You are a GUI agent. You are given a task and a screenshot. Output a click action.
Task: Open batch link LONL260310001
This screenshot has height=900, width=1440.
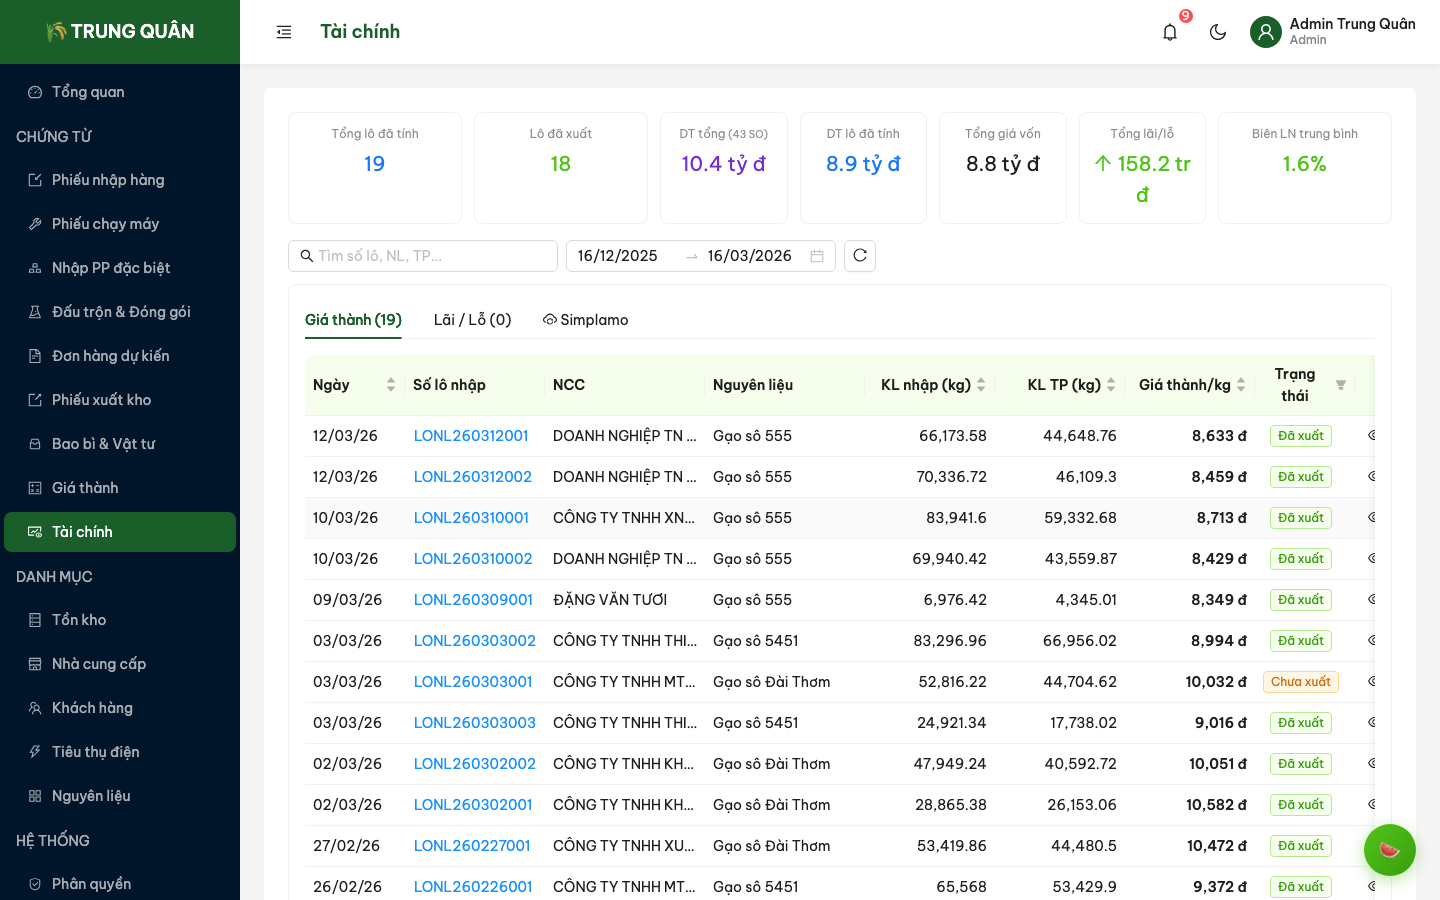[x=471, y=518]
